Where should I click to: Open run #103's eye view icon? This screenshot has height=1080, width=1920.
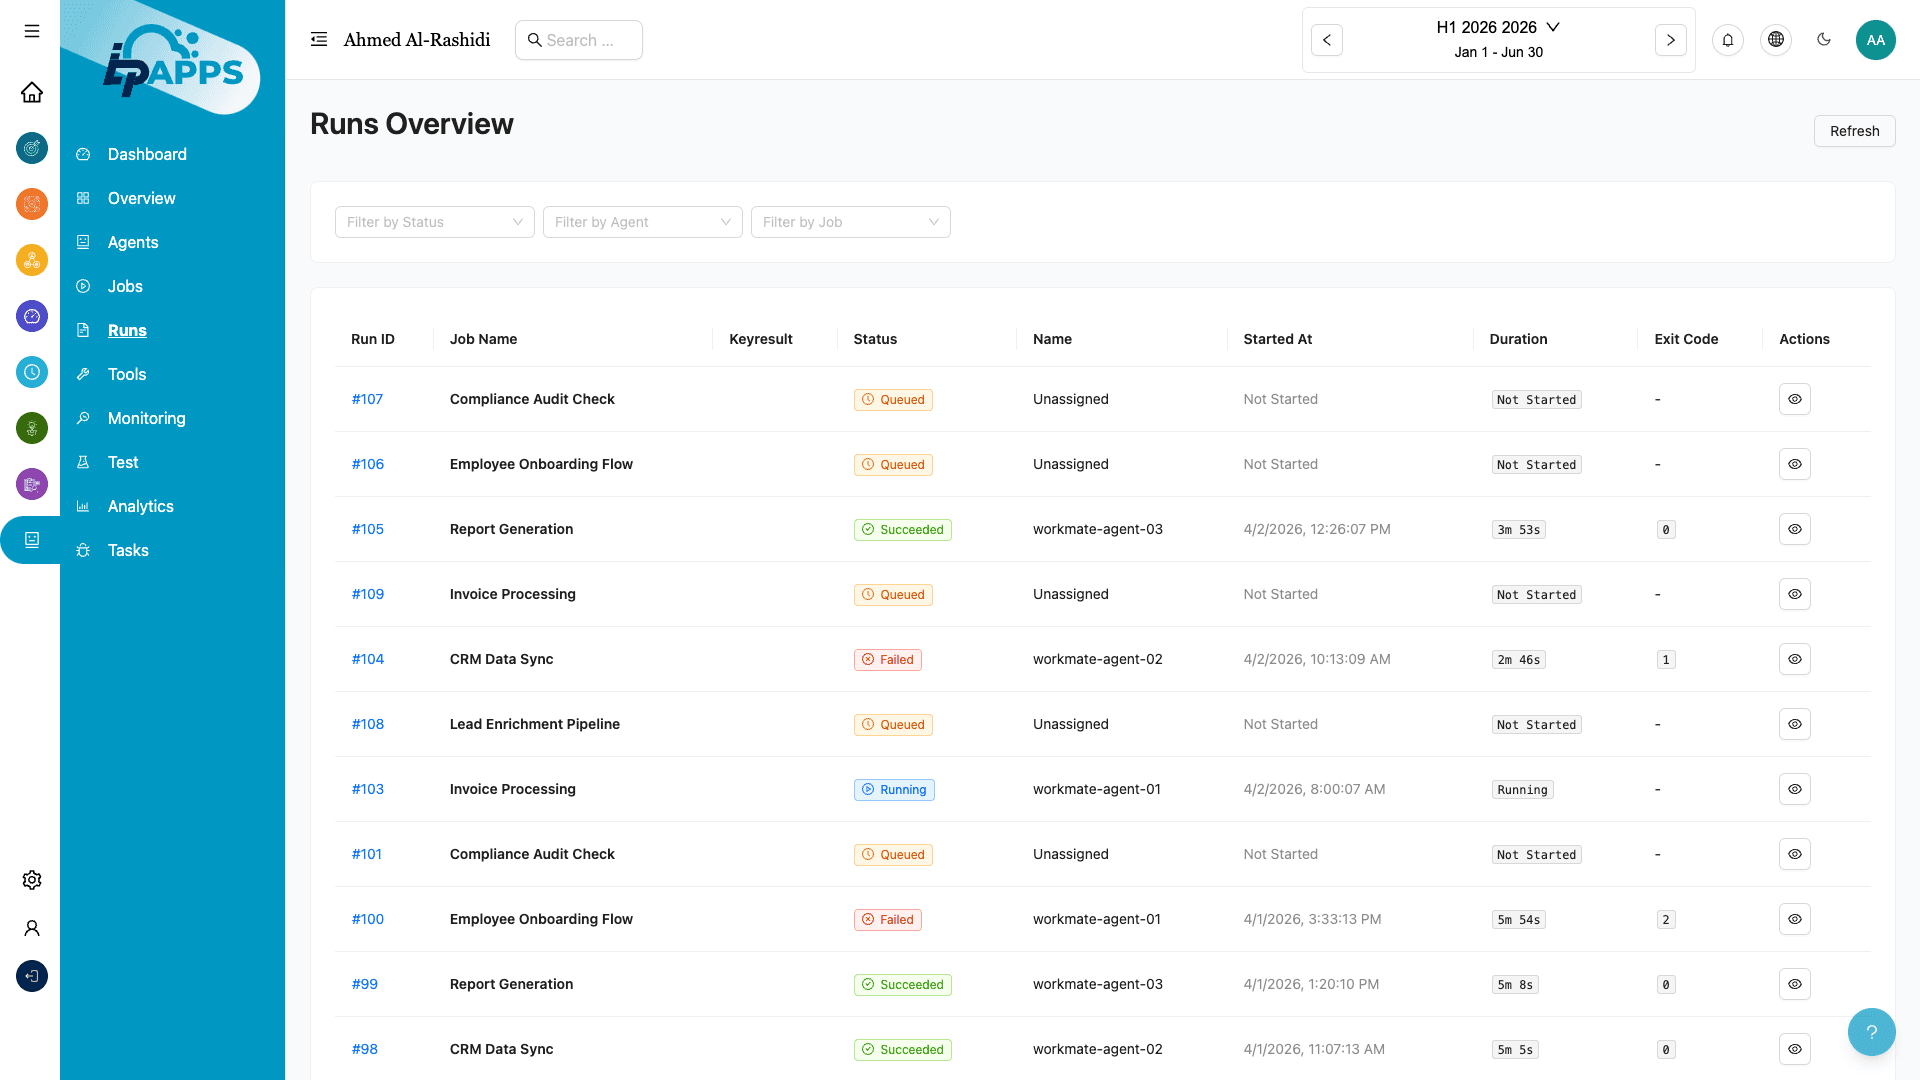[1794, 789]
